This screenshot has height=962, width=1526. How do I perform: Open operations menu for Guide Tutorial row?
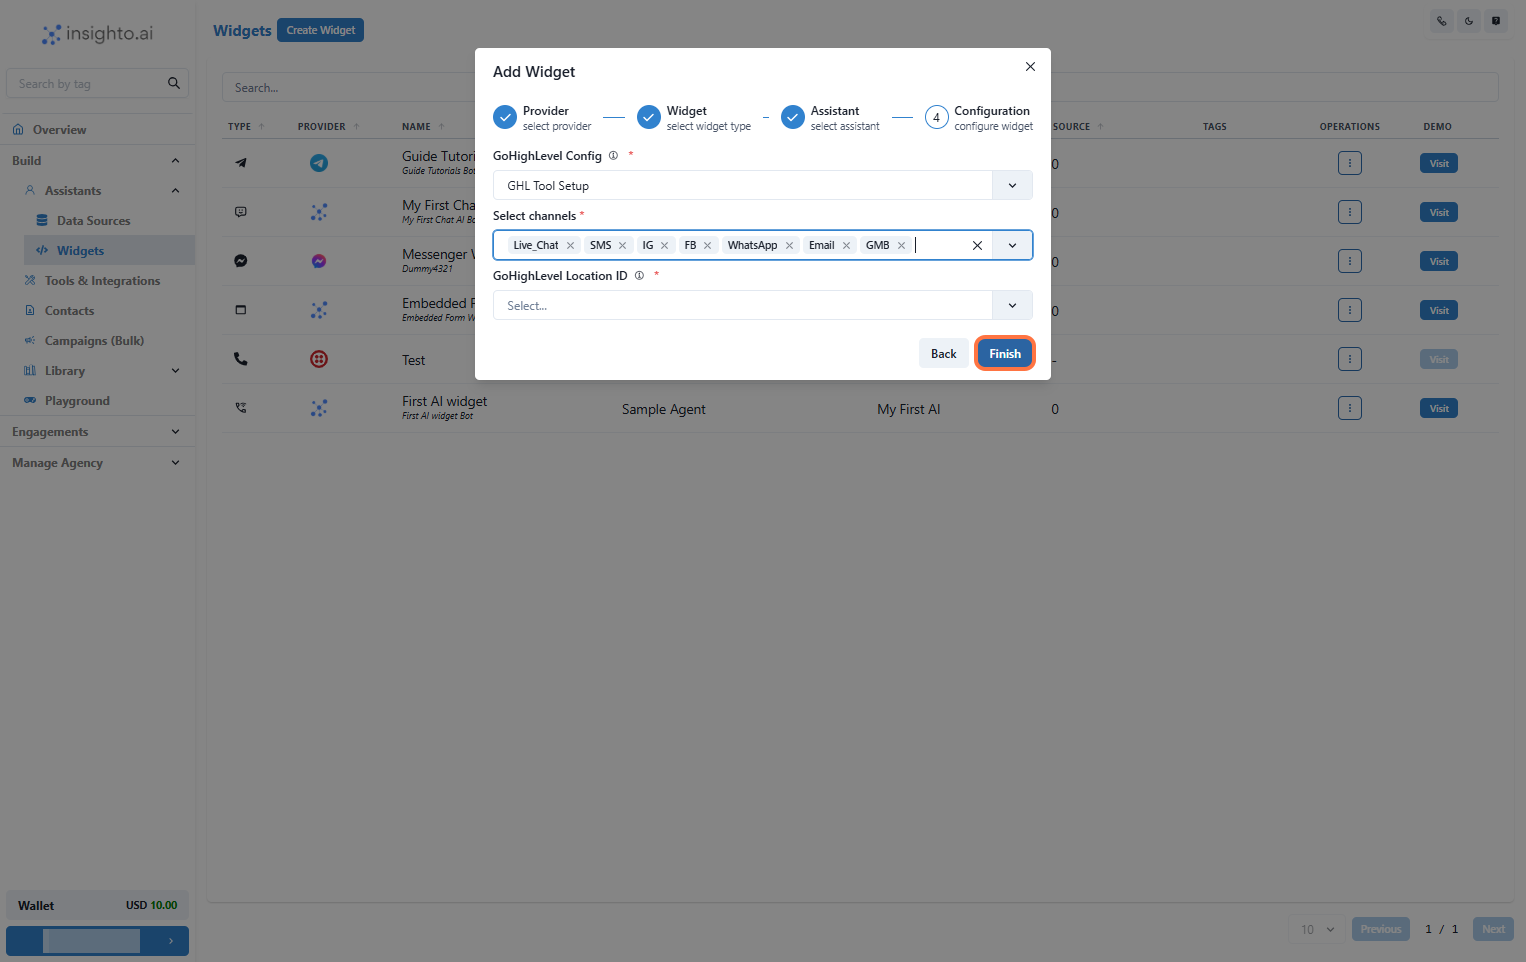(1350, 163)
